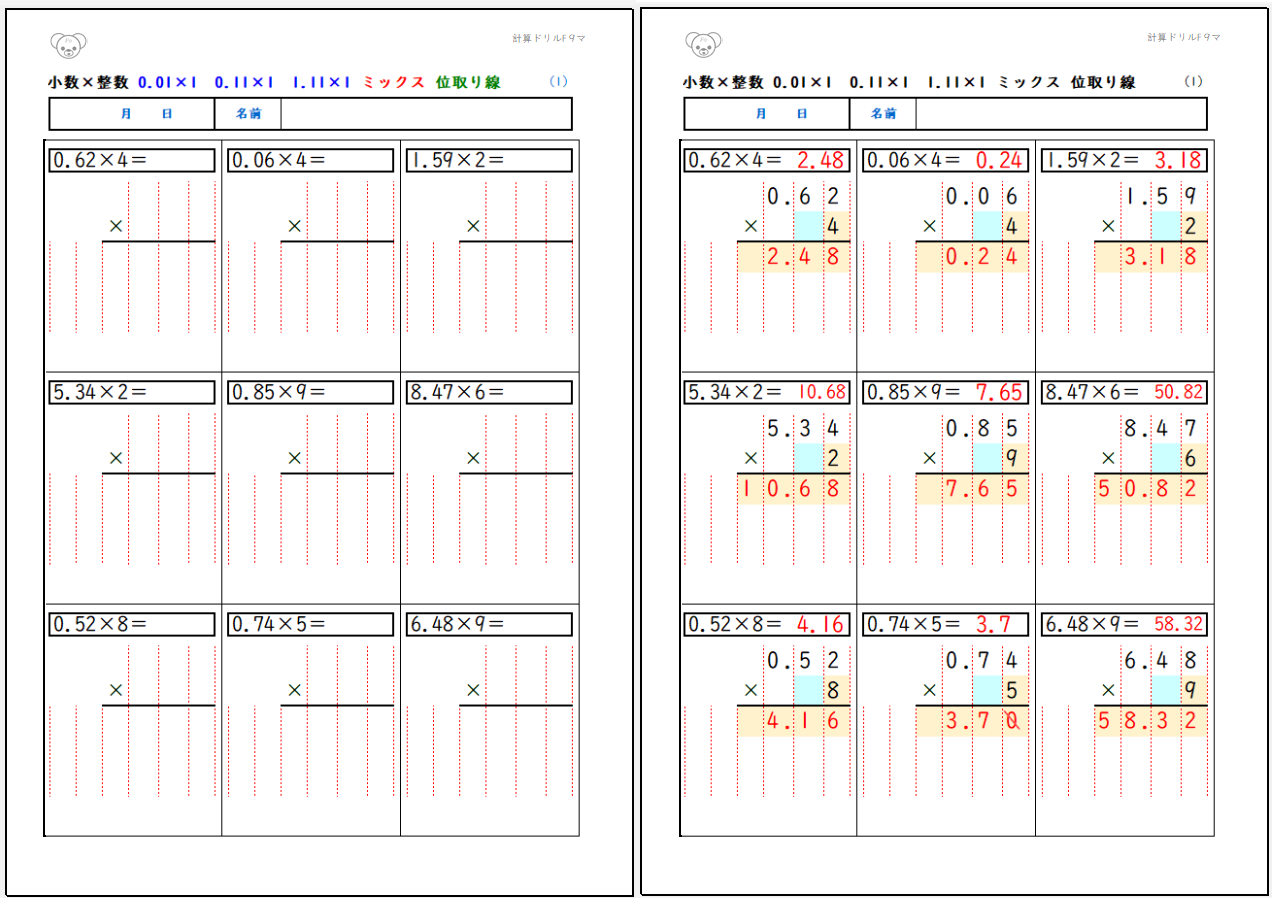
Task: Select the blank 5.34×2= problem box
Action: click(132, 392)
